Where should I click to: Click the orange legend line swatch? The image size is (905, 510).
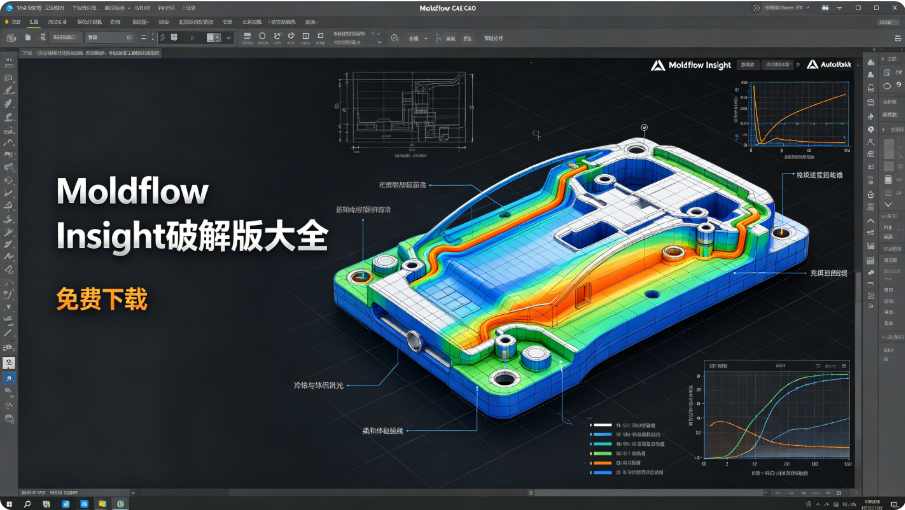[603, 463]
